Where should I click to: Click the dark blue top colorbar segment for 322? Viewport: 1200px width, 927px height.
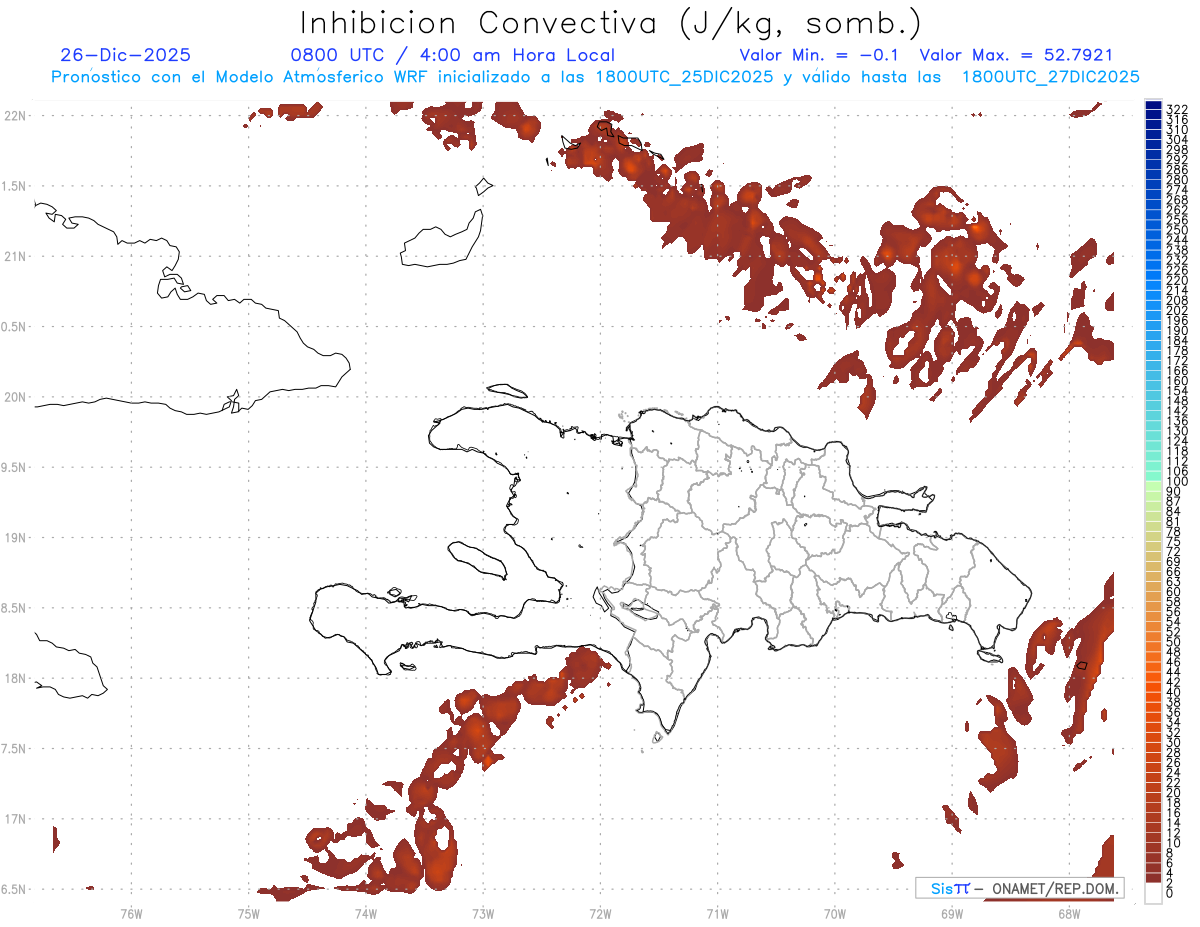[1153, 105]
